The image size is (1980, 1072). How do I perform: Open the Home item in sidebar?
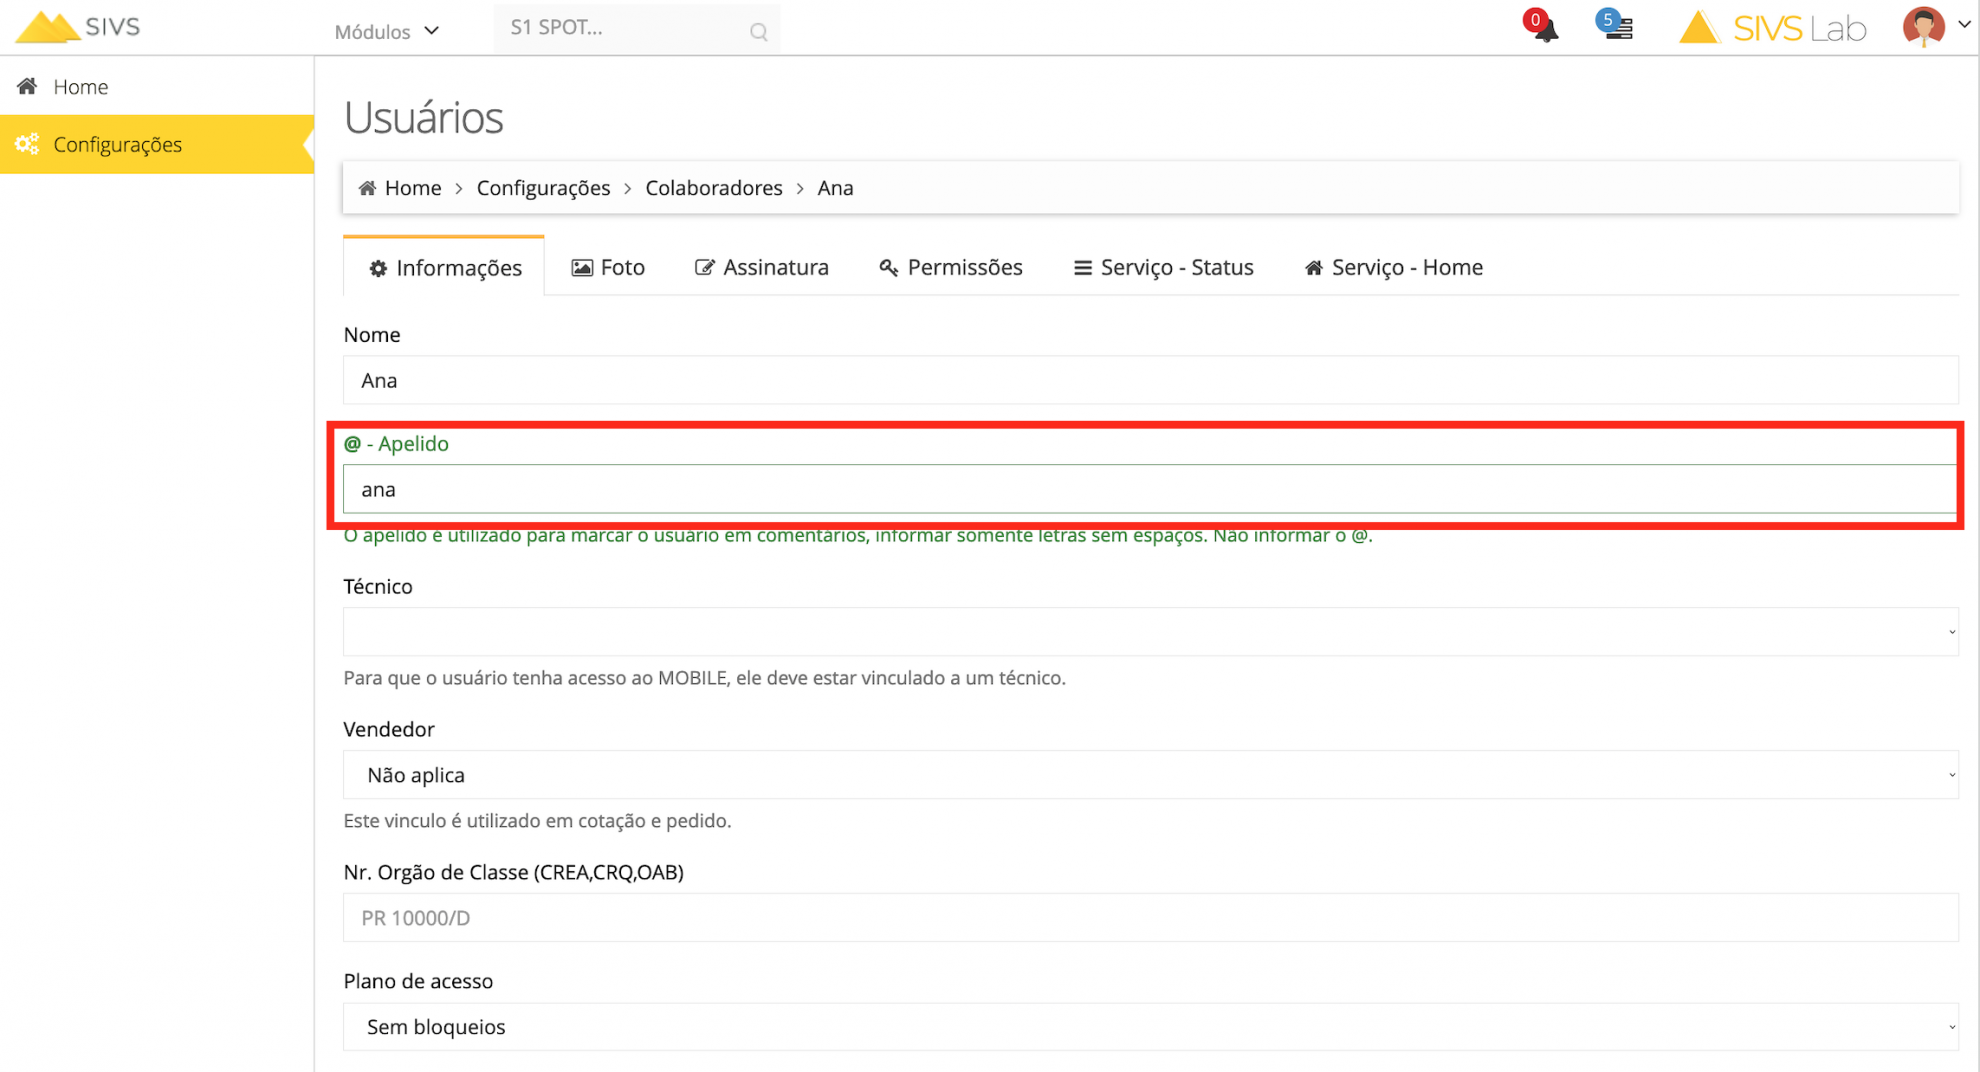80,86
